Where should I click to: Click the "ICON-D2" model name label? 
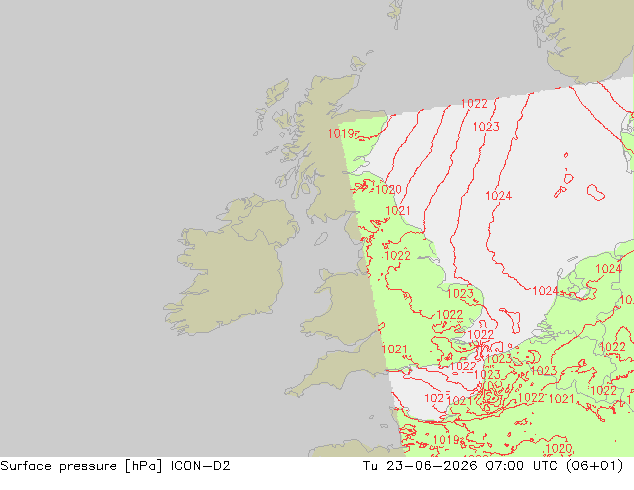tap(201, 466)
